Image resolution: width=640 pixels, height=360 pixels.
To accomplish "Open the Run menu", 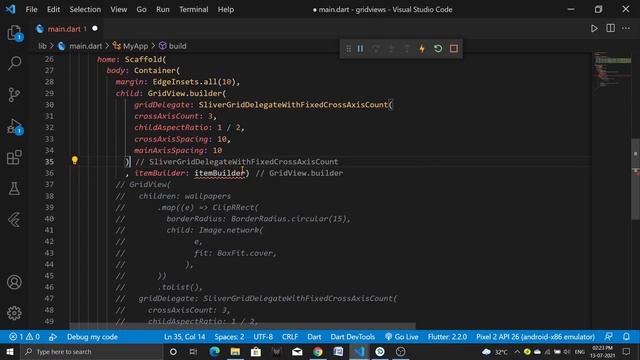I will coord(162,9).
